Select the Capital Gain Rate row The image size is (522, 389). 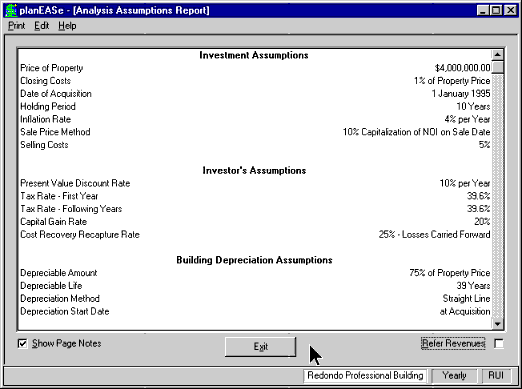pyautogui.click(x=255, y=222)
